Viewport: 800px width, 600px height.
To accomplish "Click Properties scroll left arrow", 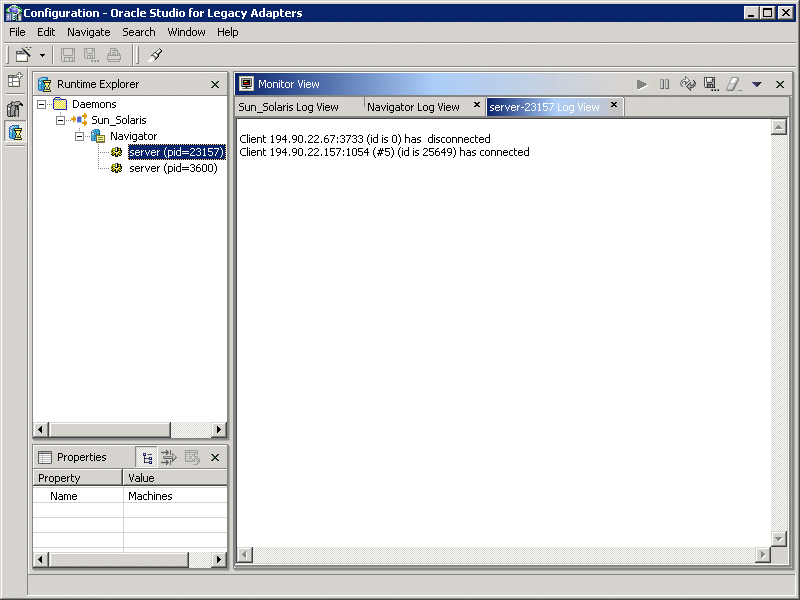I will click(41, 560).
